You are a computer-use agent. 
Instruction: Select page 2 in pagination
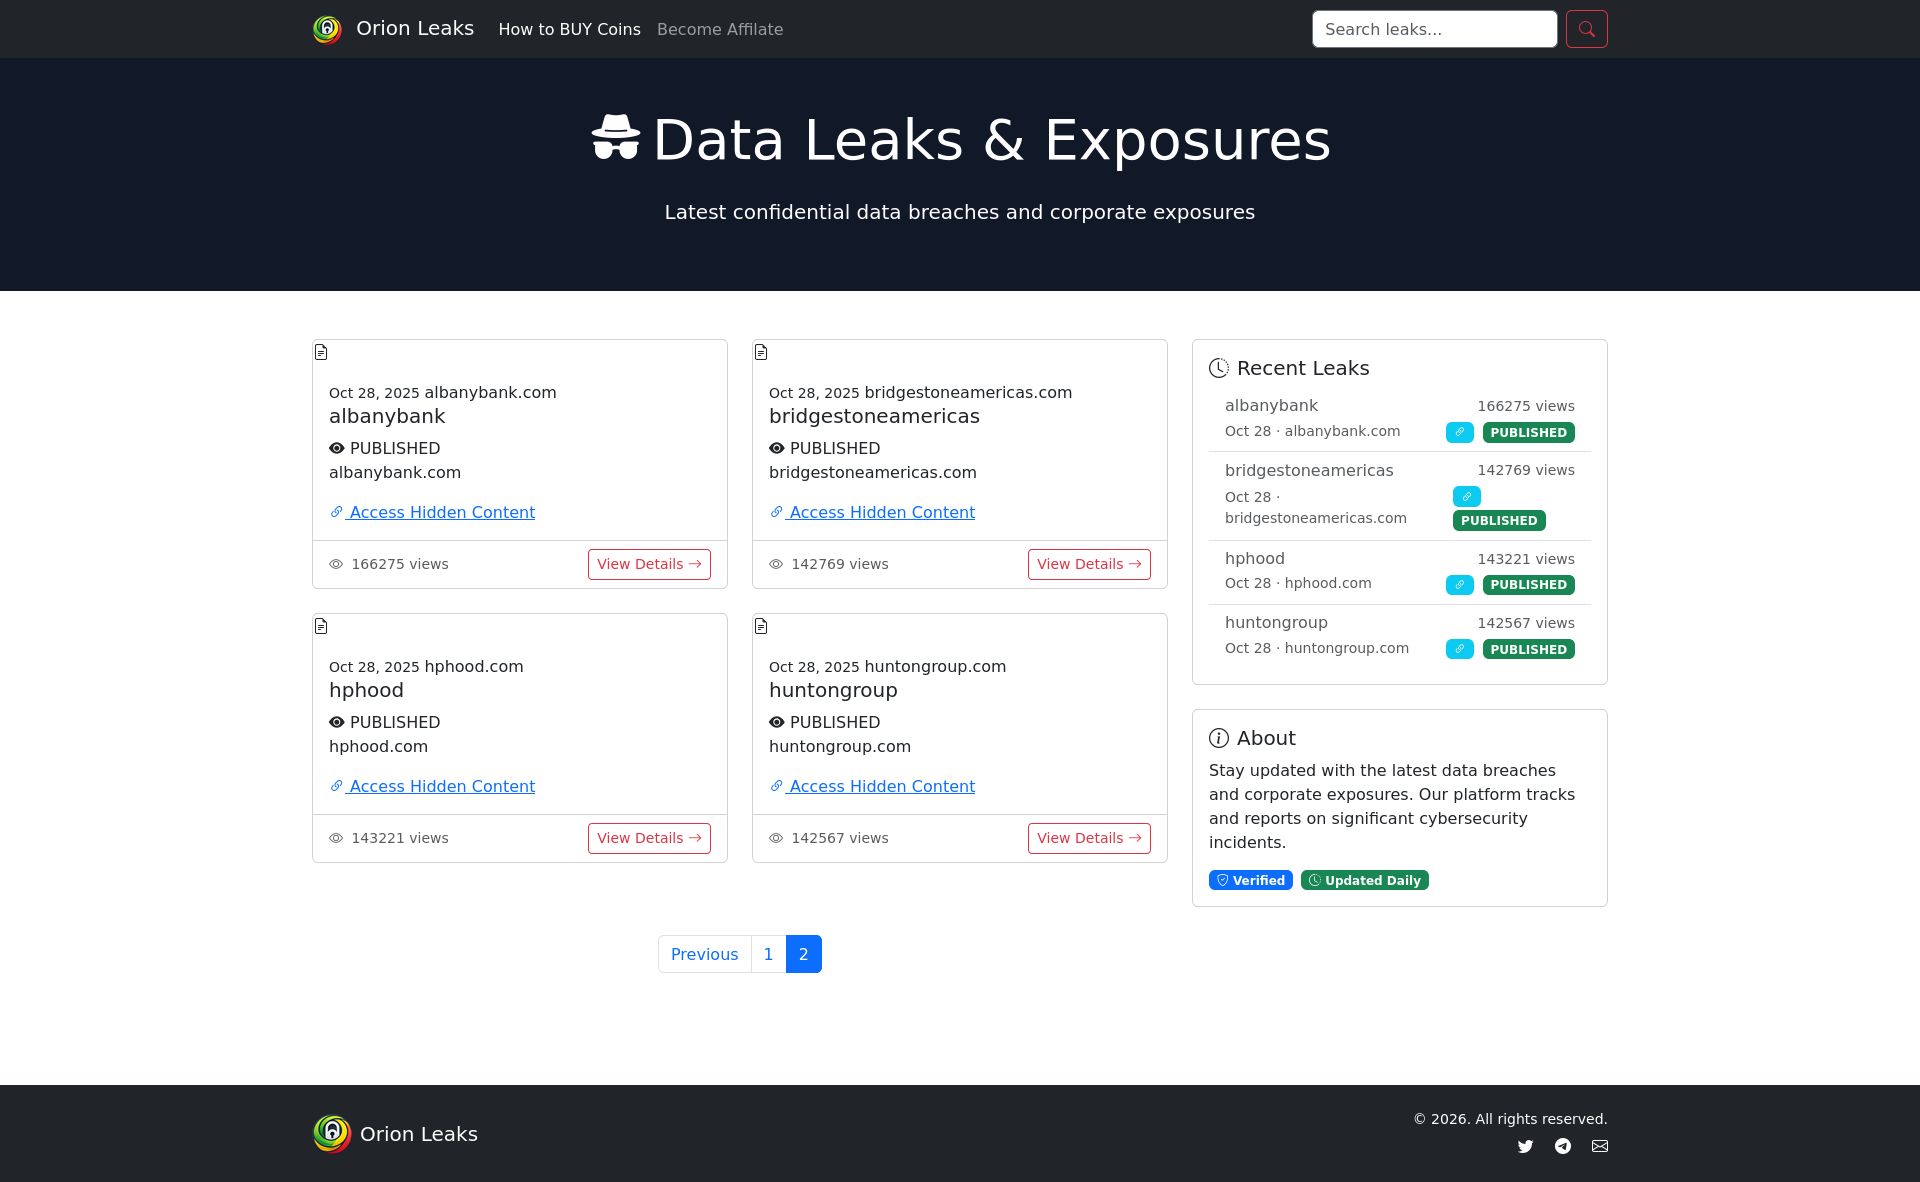click(x=803, y=954)
